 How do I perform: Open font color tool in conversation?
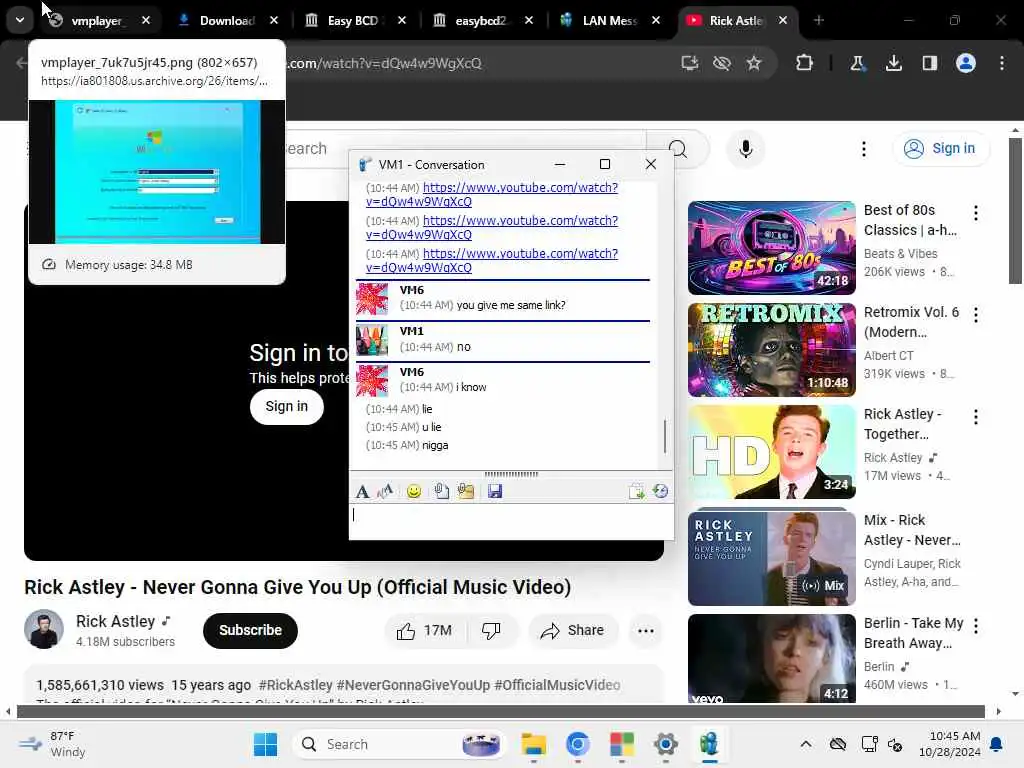[385, 491]
